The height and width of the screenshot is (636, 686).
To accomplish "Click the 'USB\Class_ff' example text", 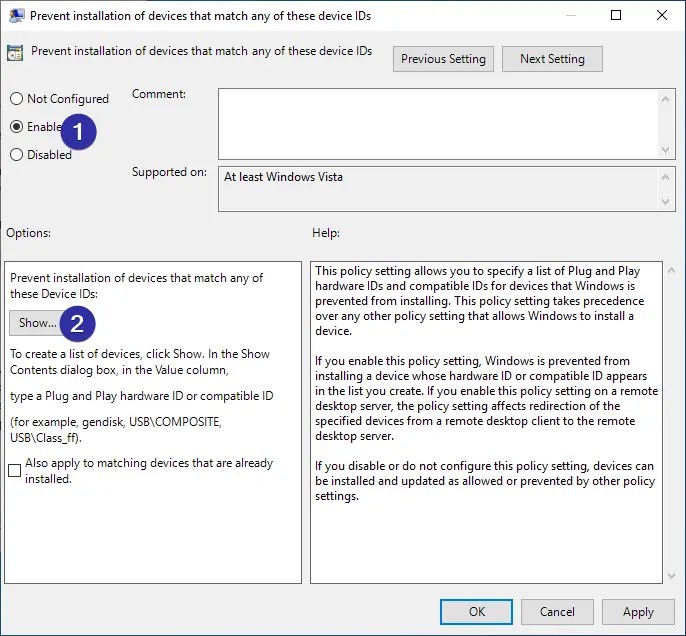I will 46,437.
